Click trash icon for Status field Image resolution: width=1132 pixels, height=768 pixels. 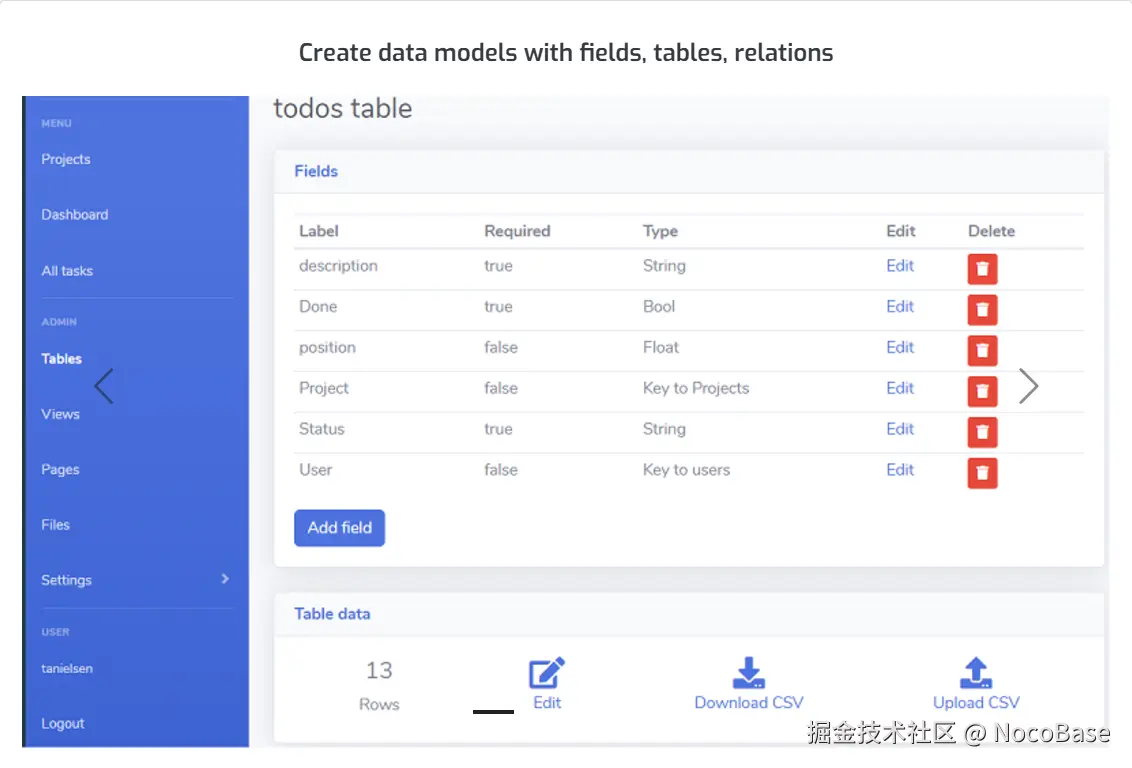(x=982, y=432)
